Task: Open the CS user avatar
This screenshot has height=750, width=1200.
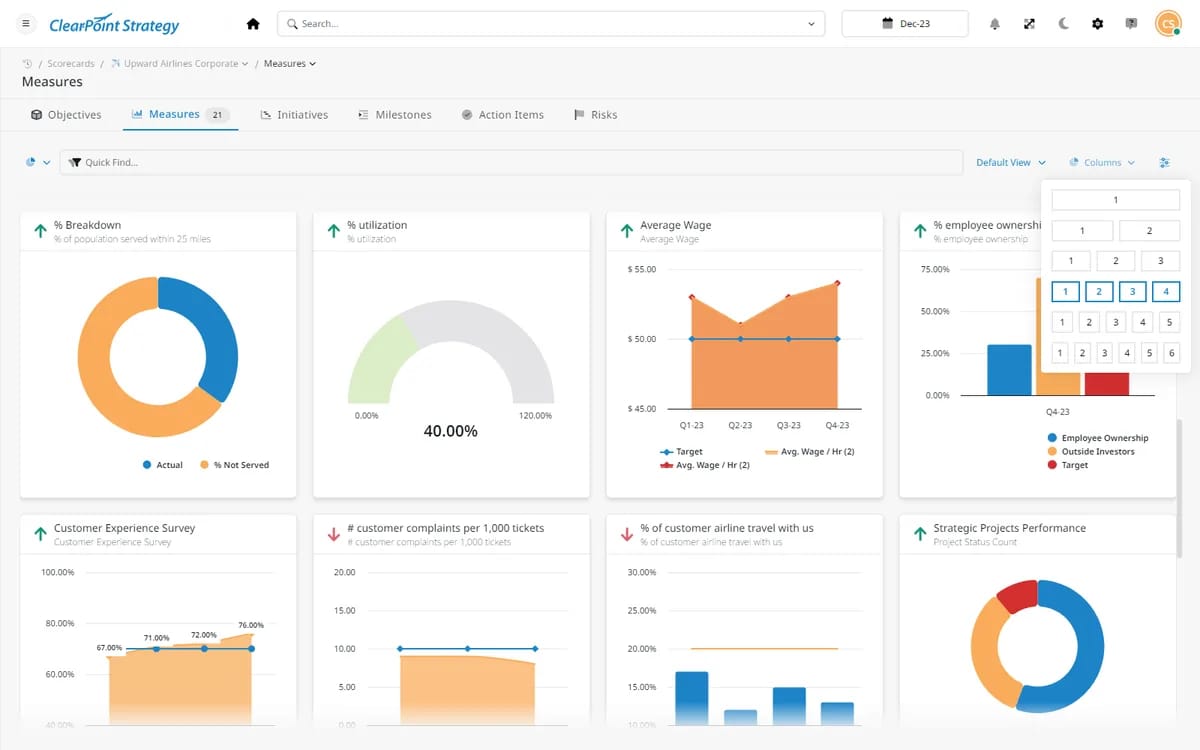Action: click(x=1167, y=24)
